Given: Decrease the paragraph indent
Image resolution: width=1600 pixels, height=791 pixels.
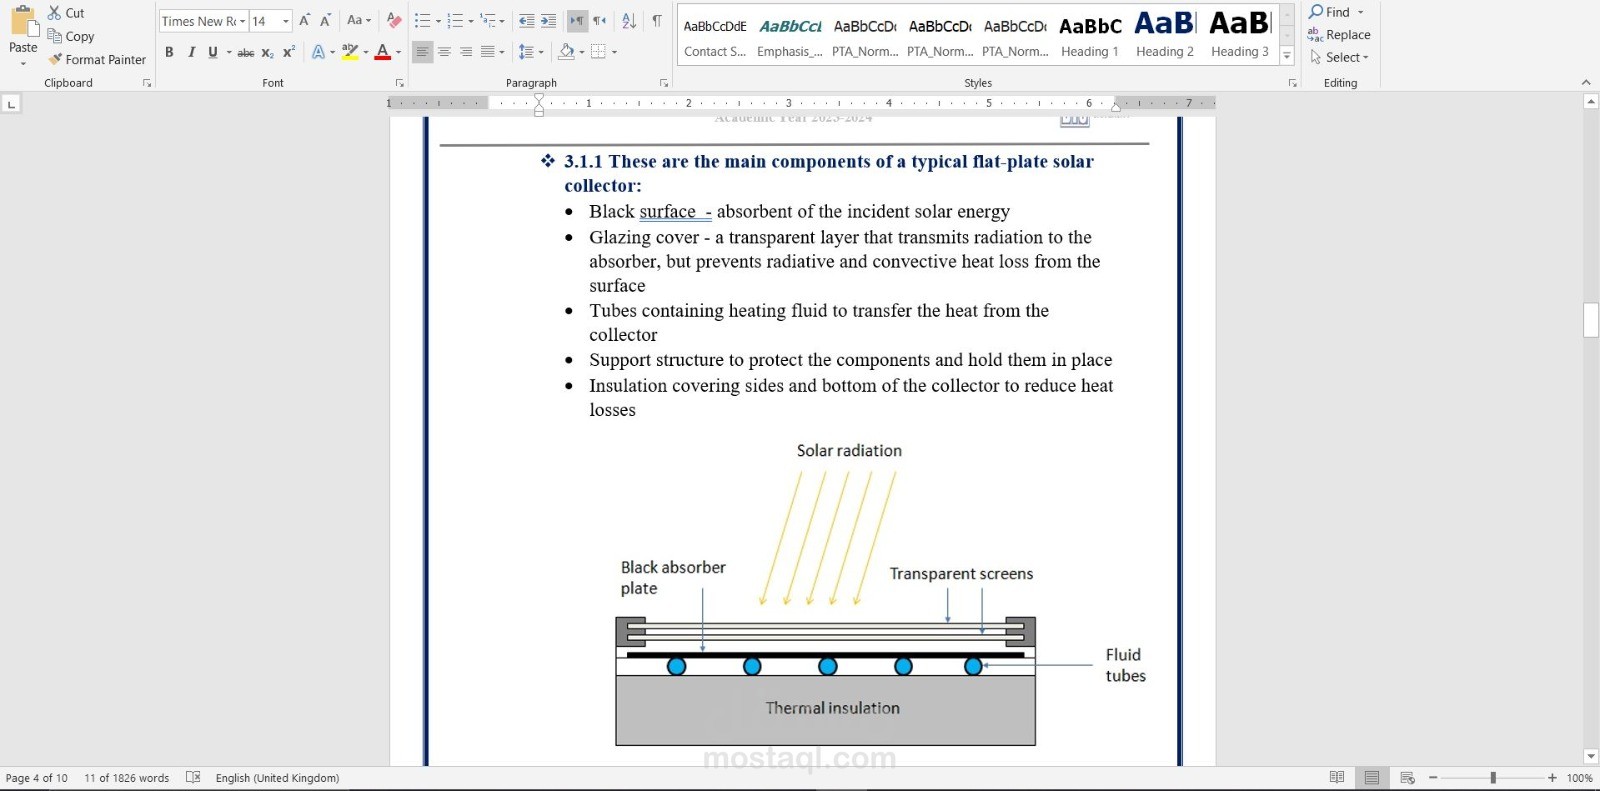Looking at the screenshot, I should [526, 20].
